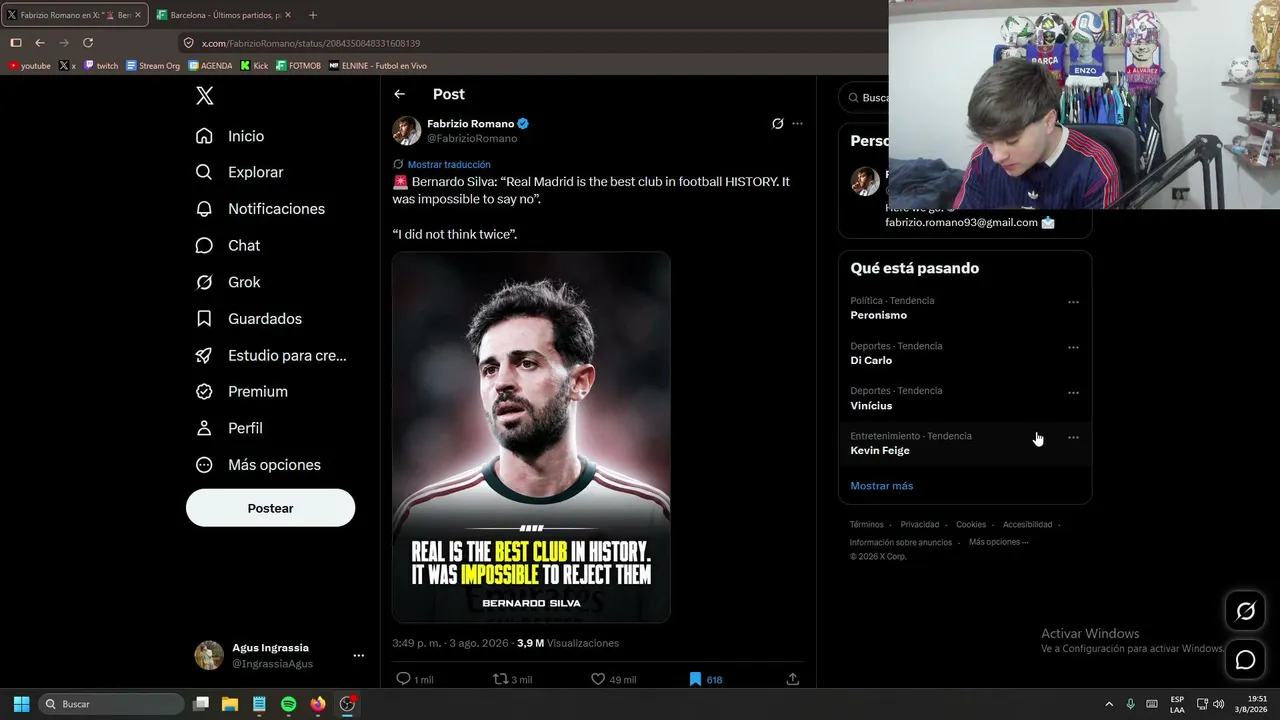The image size is (1280, 720).
Task: Open Información sobre anuncios link
Action: (x=901, y=542)
